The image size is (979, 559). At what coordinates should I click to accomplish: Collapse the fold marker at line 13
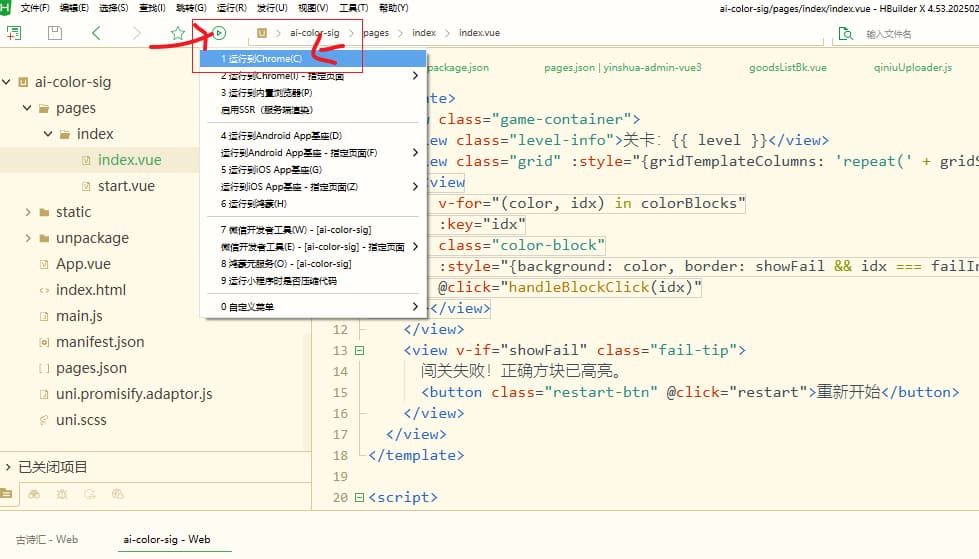tap(360, 350)
